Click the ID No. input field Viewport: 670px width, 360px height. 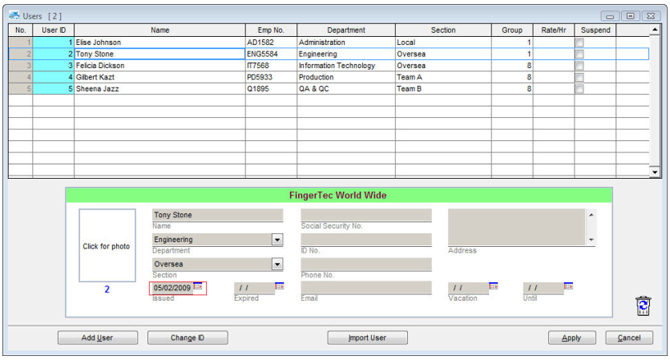(366, 240)
